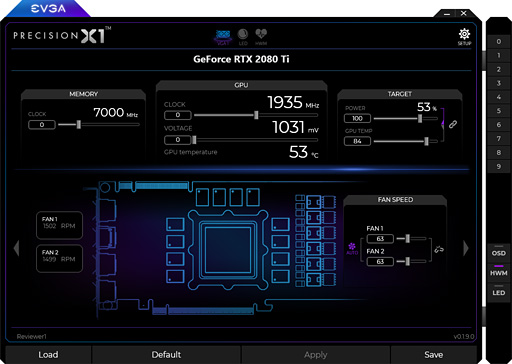Select profile slot 1

pos(499,55)
